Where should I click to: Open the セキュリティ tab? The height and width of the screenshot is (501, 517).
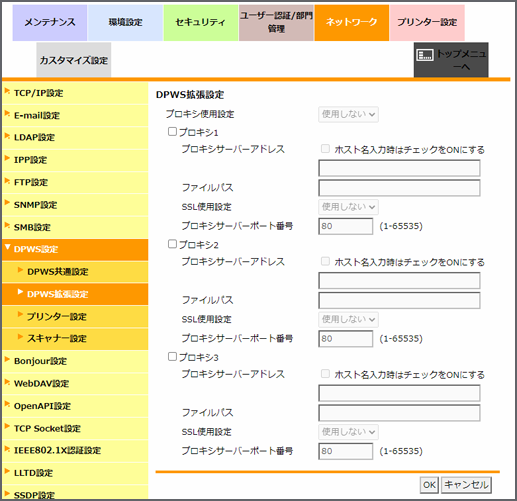[x=201, y=23]
